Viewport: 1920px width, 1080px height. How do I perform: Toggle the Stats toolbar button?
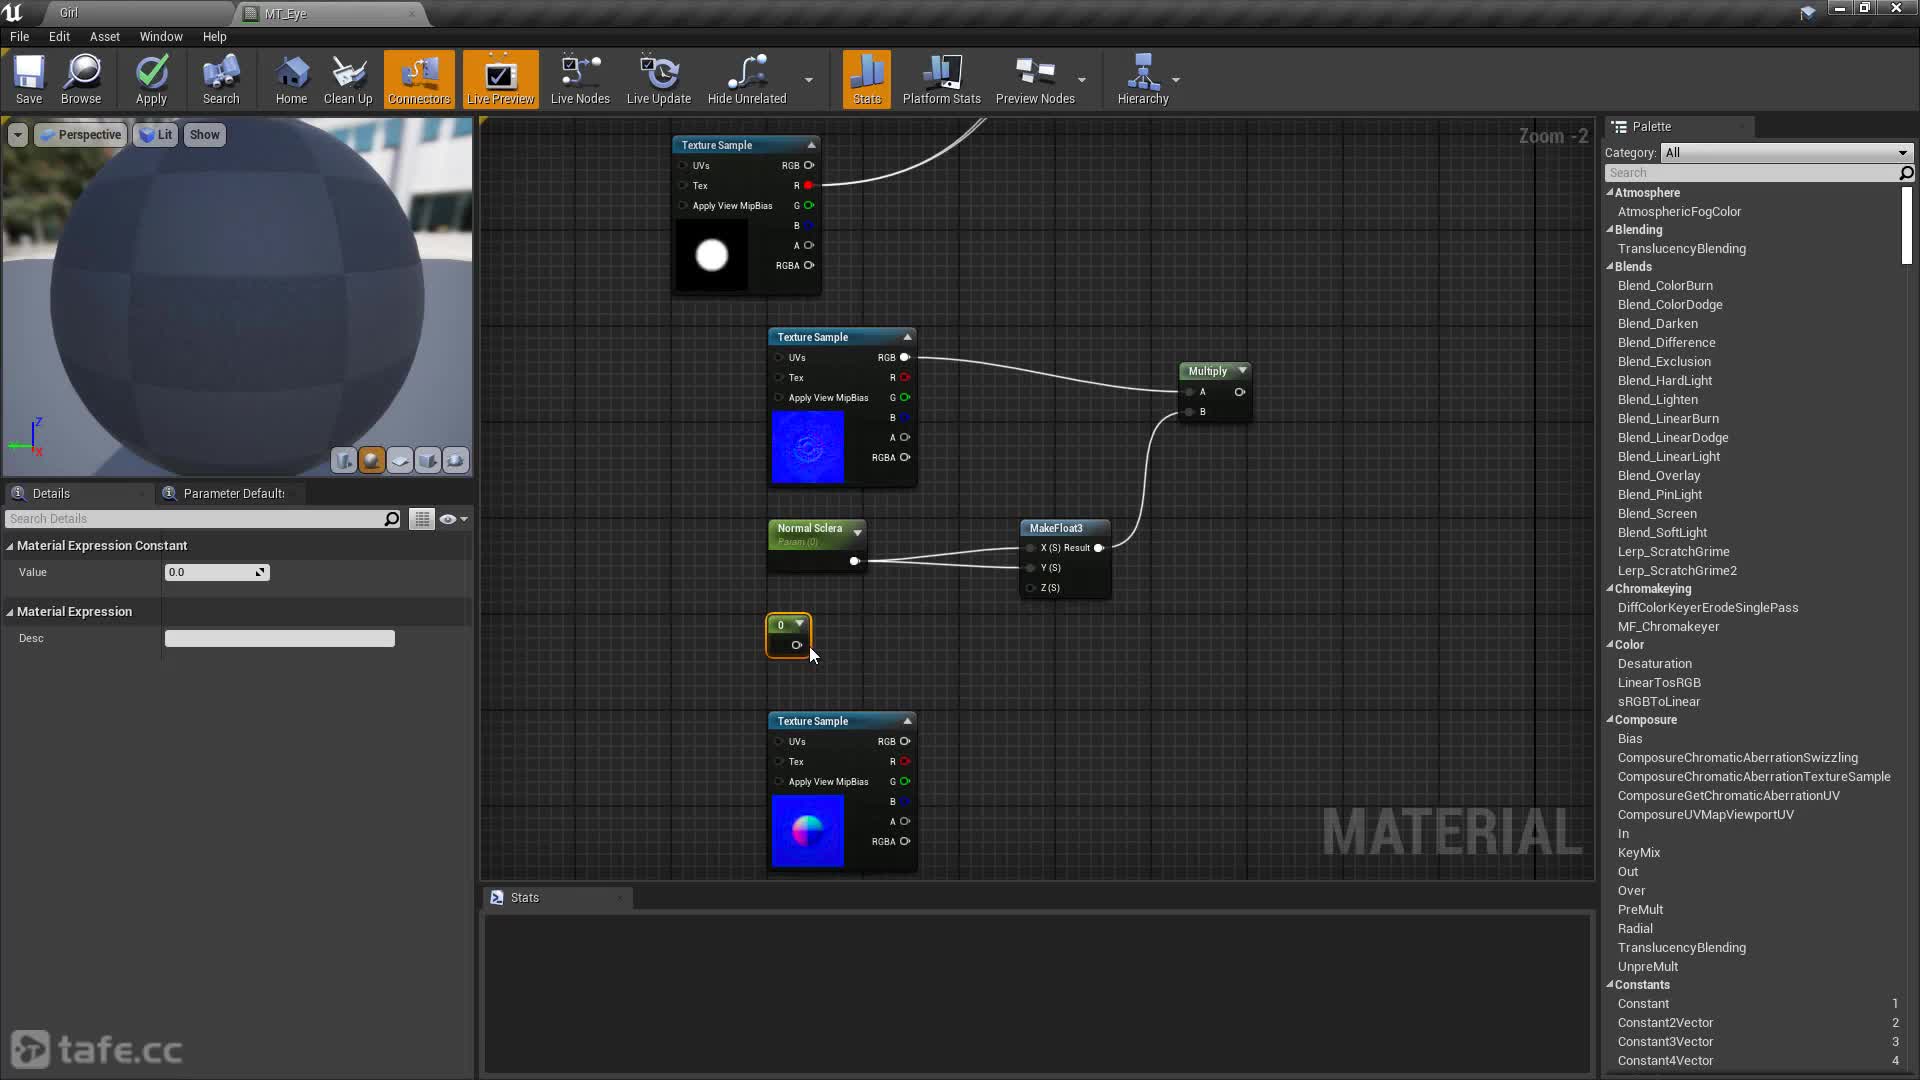click(x=867, y=79)
